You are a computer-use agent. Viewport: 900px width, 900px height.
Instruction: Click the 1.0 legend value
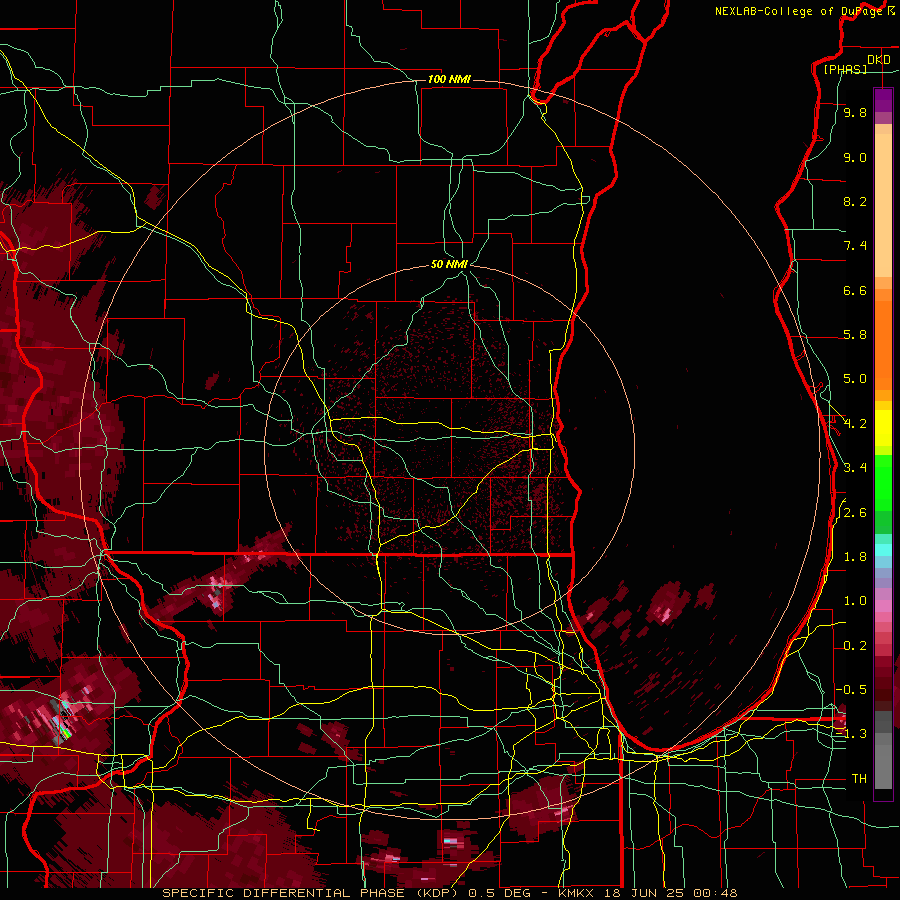pyautogui.click(x=855, y=601)
